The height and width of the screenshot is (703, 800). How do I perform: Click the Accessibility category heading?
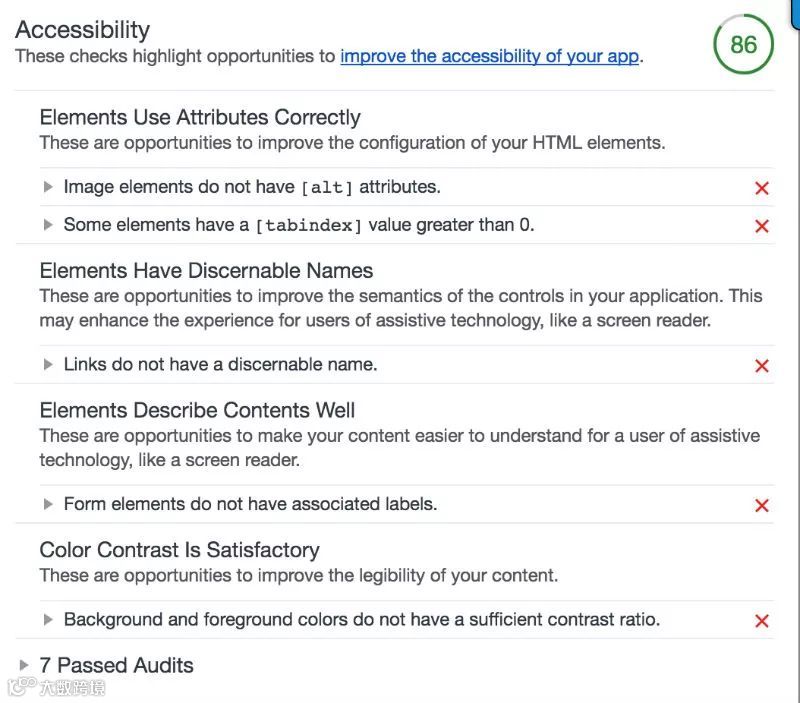pyautogui.click(x=82, y=30)
